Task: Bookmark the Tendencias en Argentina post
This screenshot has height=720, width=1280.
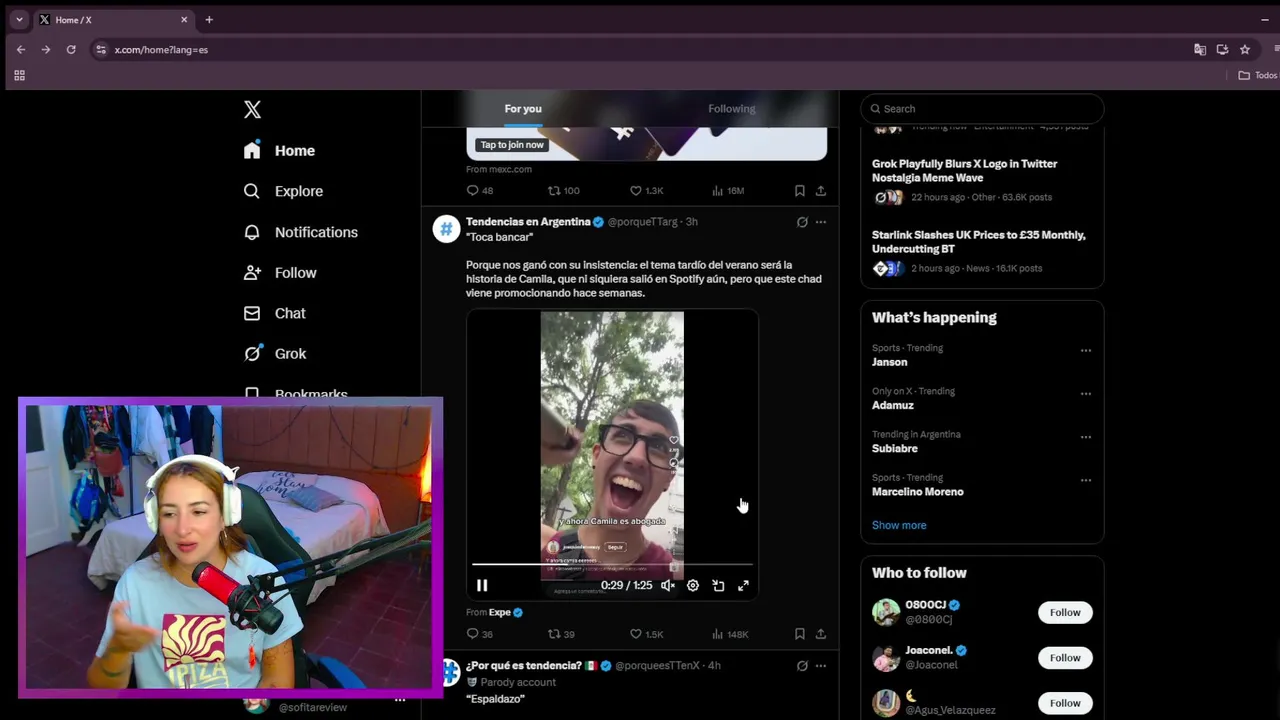Action: [799, 634]
